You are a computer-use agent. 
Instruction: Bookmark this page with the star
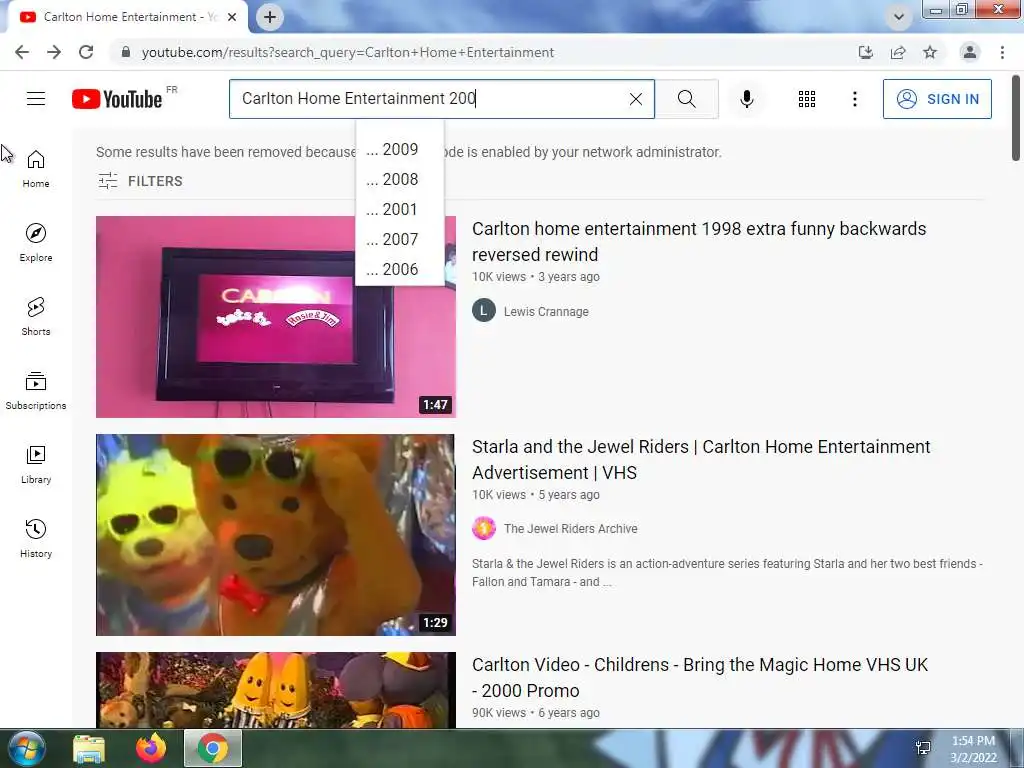click(930, 52)
